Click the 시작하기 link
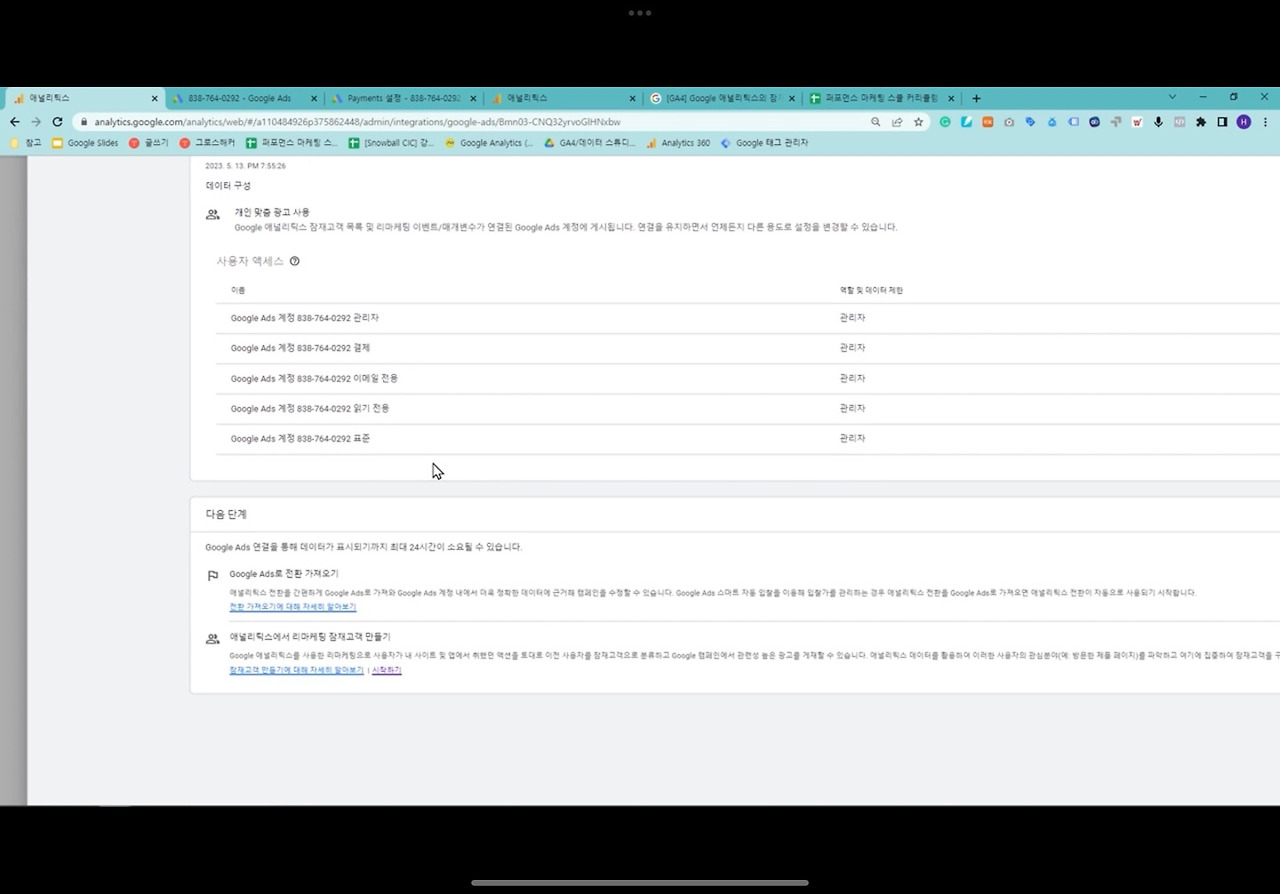 pyautogui.click(x=386, y=670)
